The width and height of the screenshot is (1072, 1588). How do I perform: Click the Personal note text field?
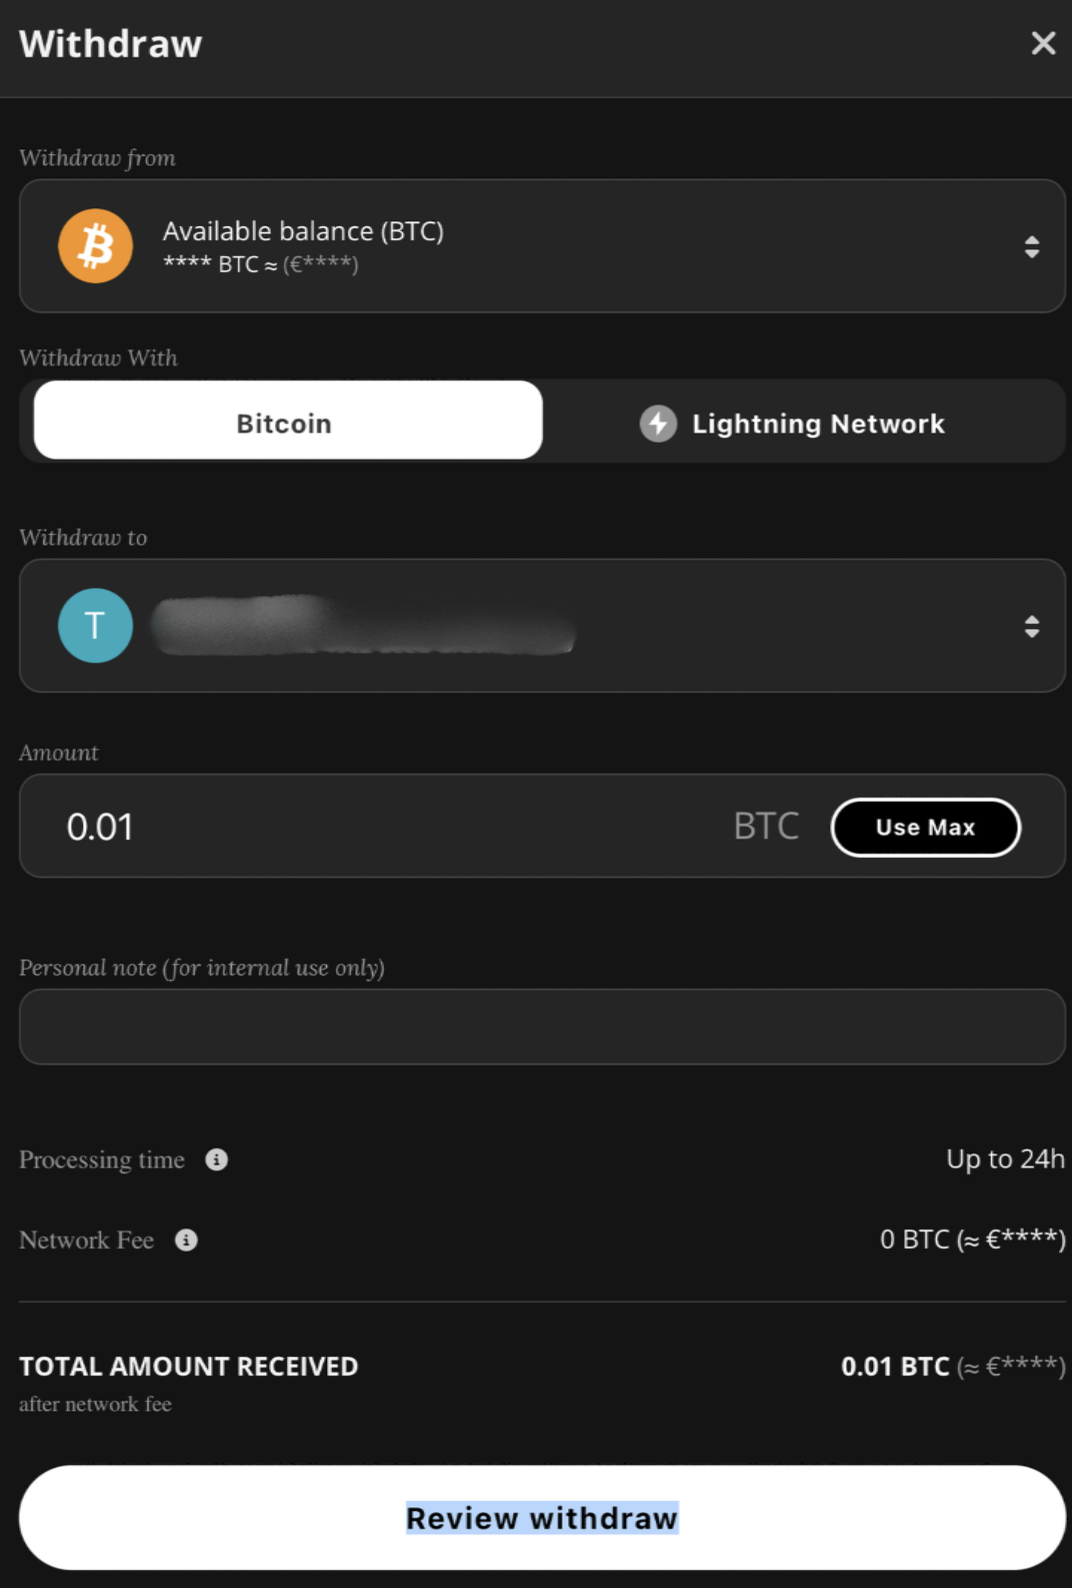540,1026
